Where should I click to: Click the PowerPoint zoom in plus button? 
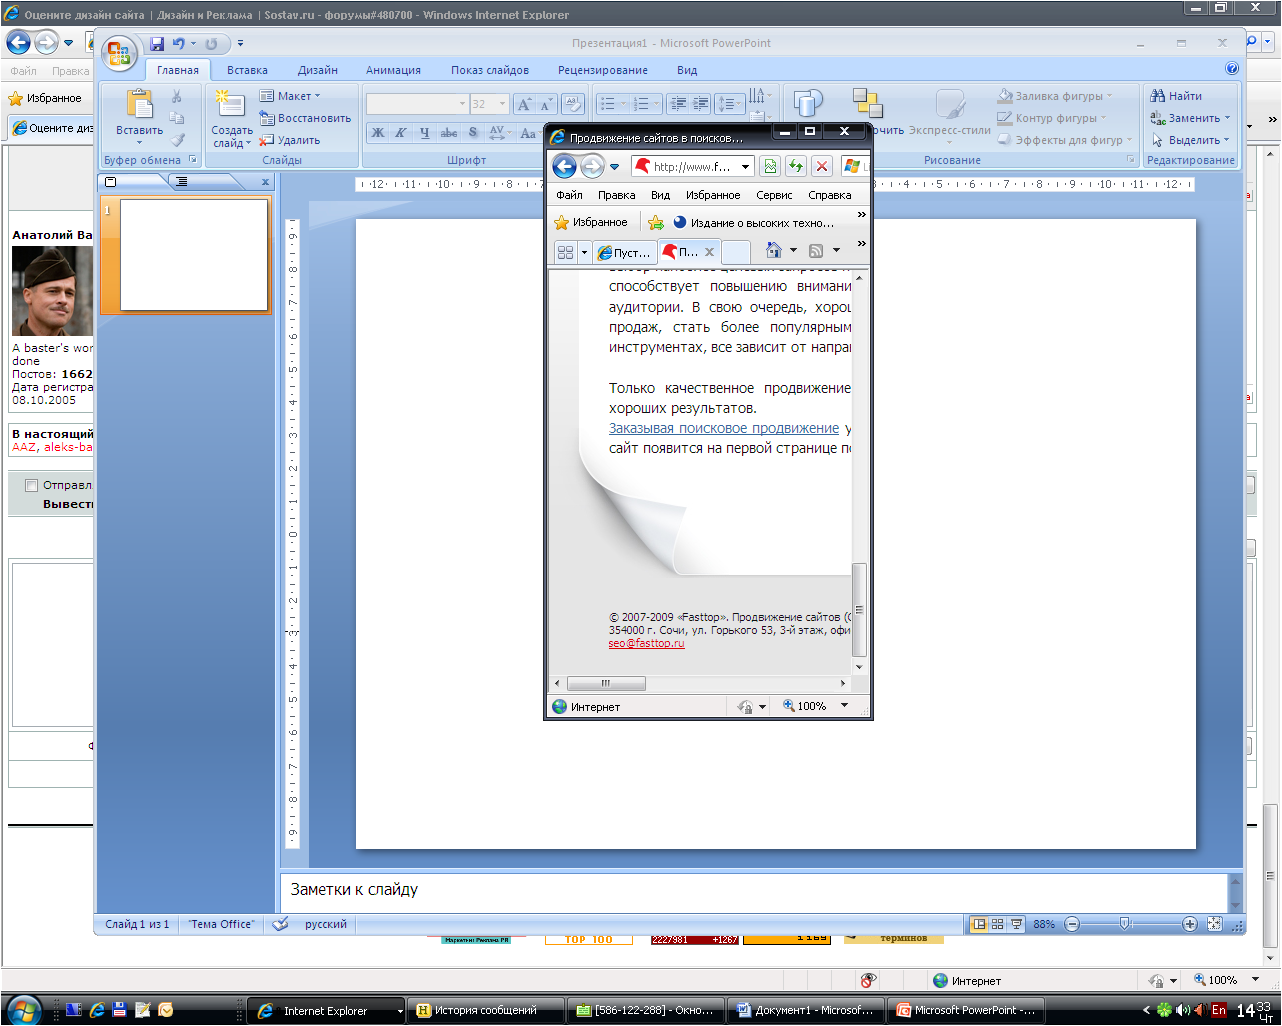click(1189, 924)
